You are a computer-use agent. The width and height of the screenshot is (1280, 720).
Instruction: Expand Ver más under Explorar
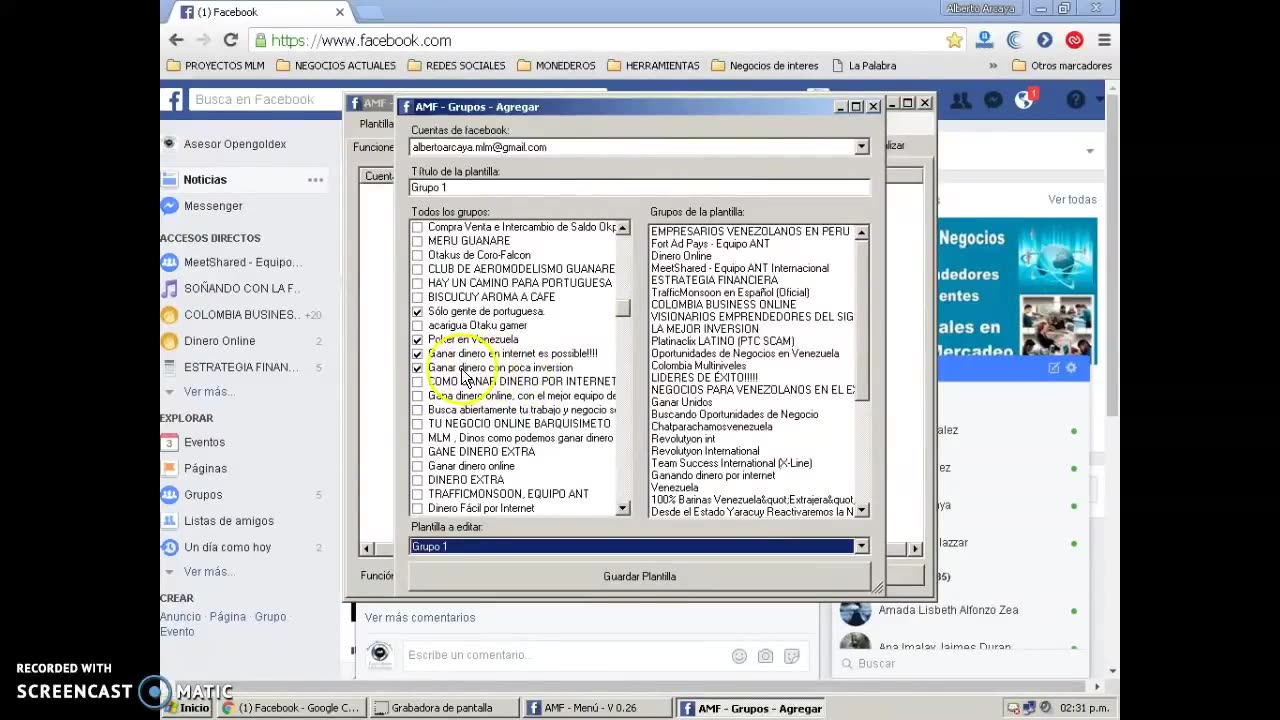[x=207, y=572]
